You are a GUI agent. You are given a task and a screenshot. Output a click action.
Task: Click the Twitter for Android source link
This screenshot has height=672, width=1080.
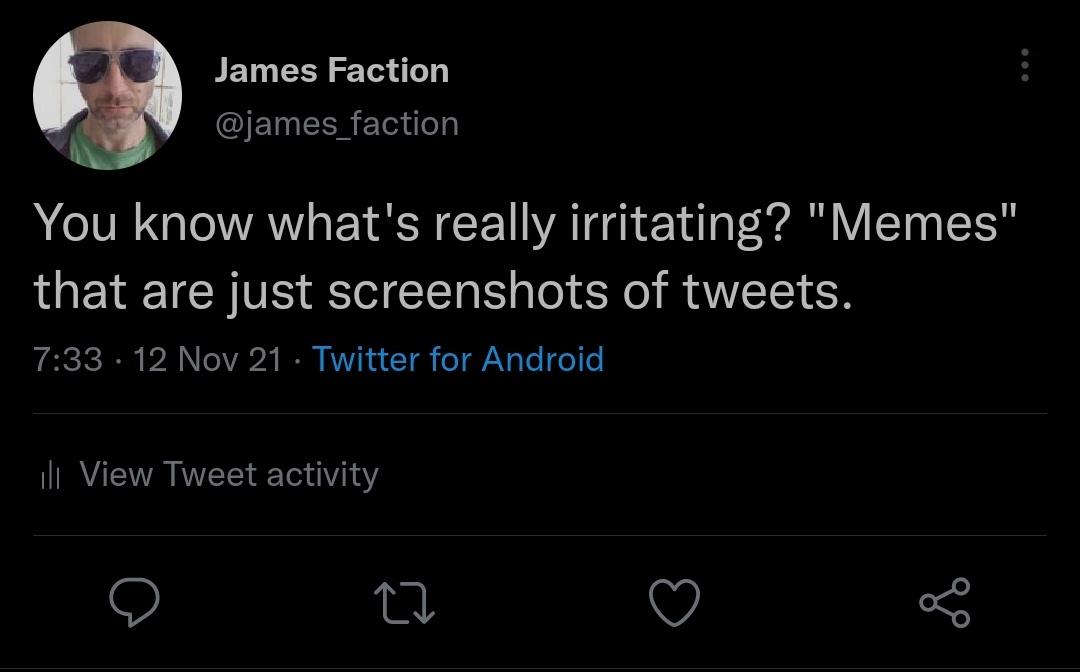tap(458, 358)
